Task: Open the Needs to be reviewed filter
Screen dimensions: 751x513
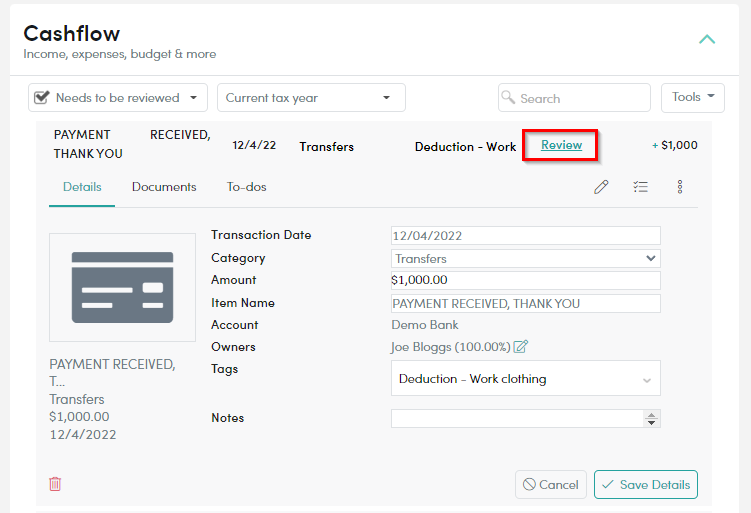Action: pyautogui.click(x=118, y=98)
